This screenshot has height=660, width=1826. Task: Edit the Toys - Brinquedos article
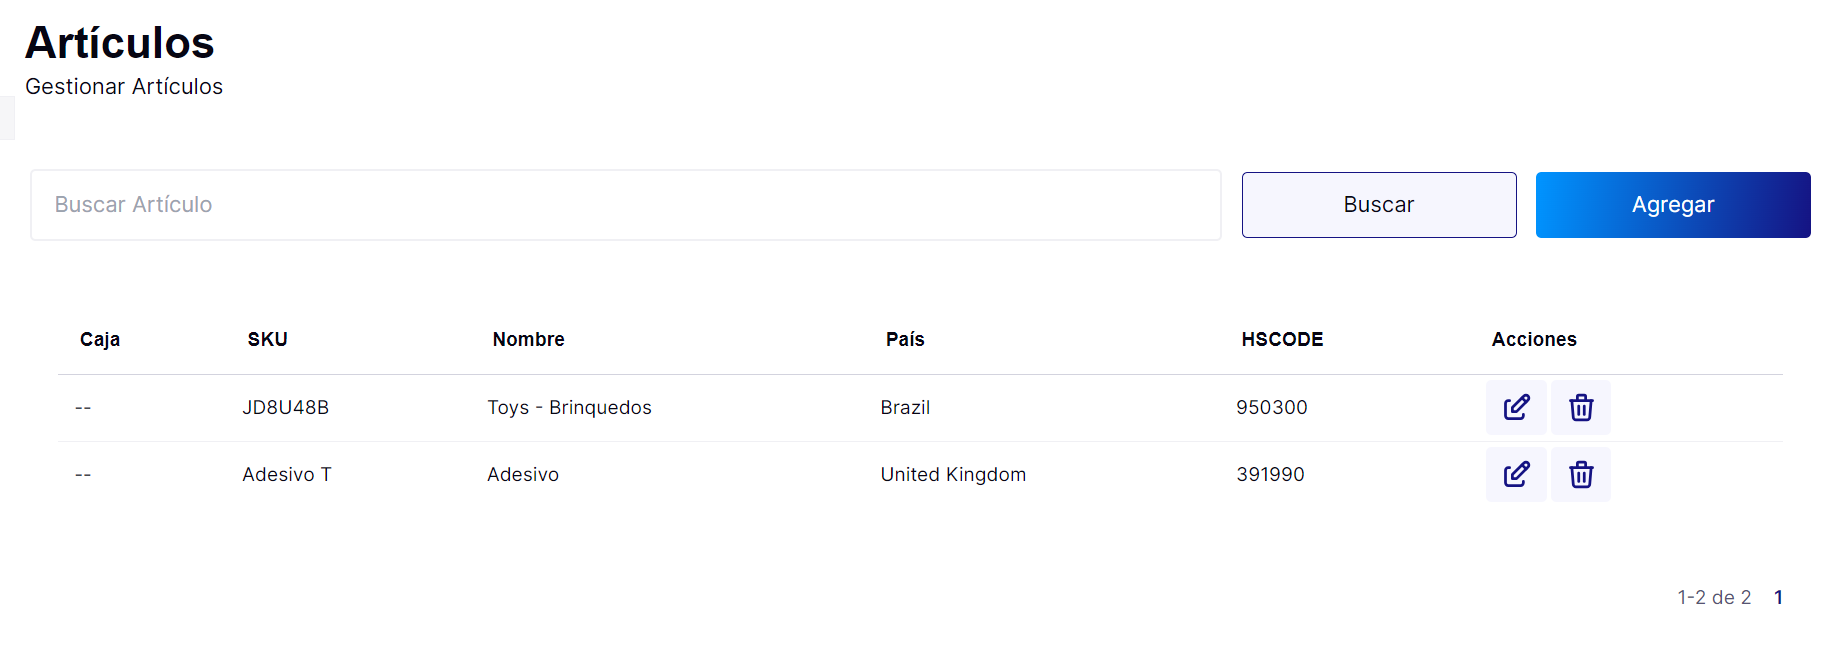1516,408
